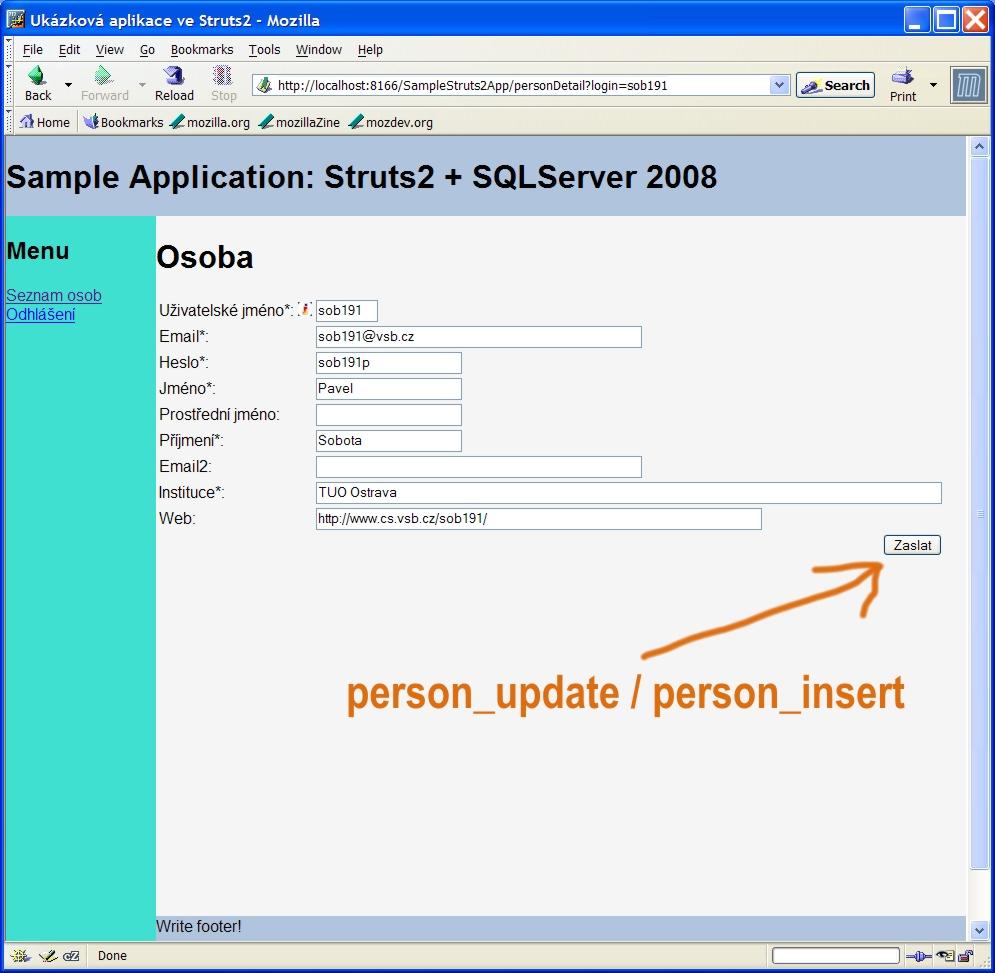995x973 pixels.
Task: Open the Bookmarks folder on personal toolbar
Action: pos(123,122)
